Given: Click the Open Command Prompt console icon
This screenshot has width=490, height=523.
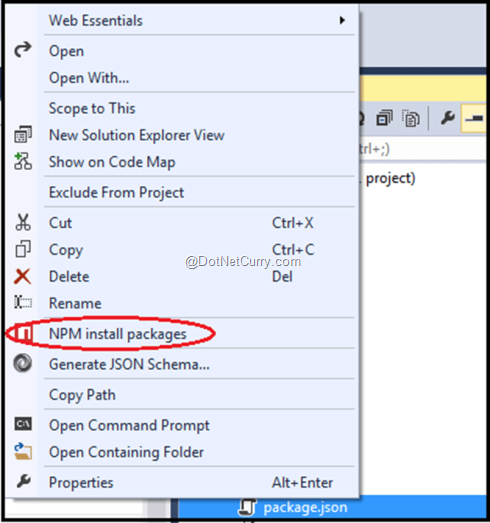Looking at the screenshot, I should pos(23,424).
